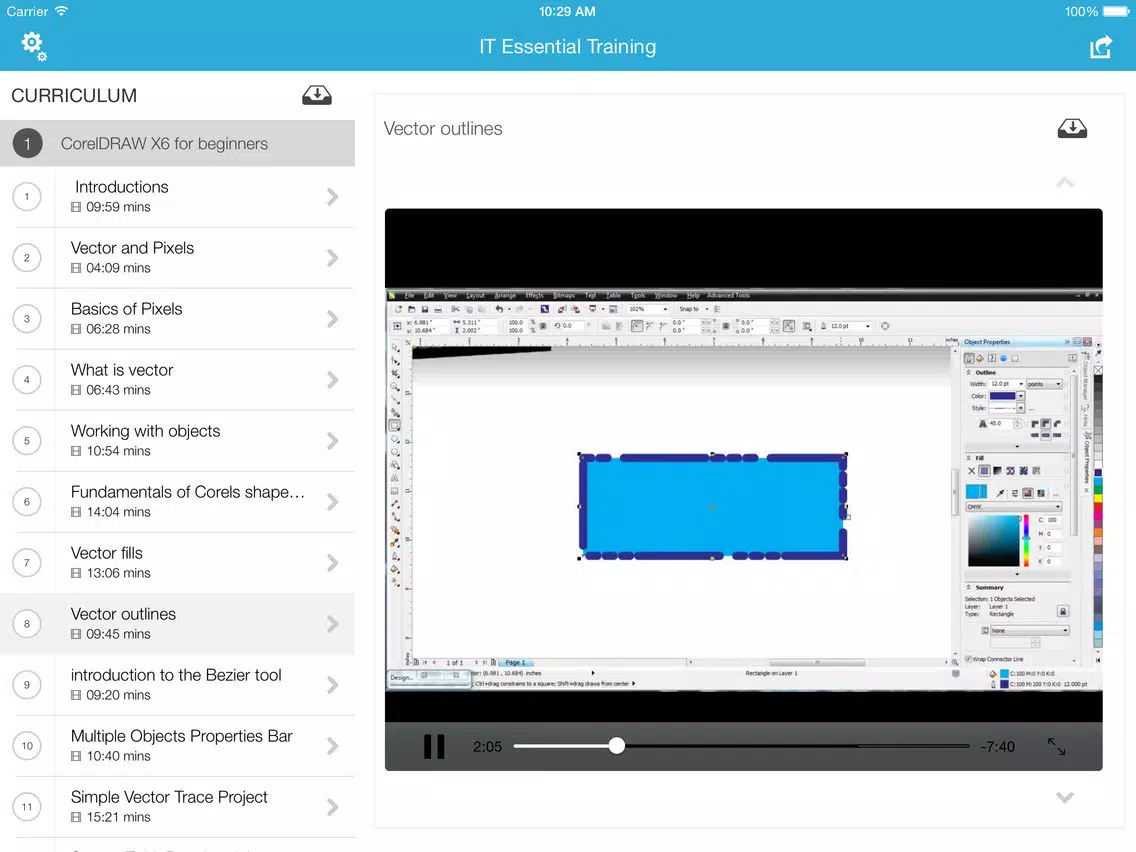Viewport: 1136px width, 852px height.
Task: Click the video progress slider knob
Action: coord(617,746)
